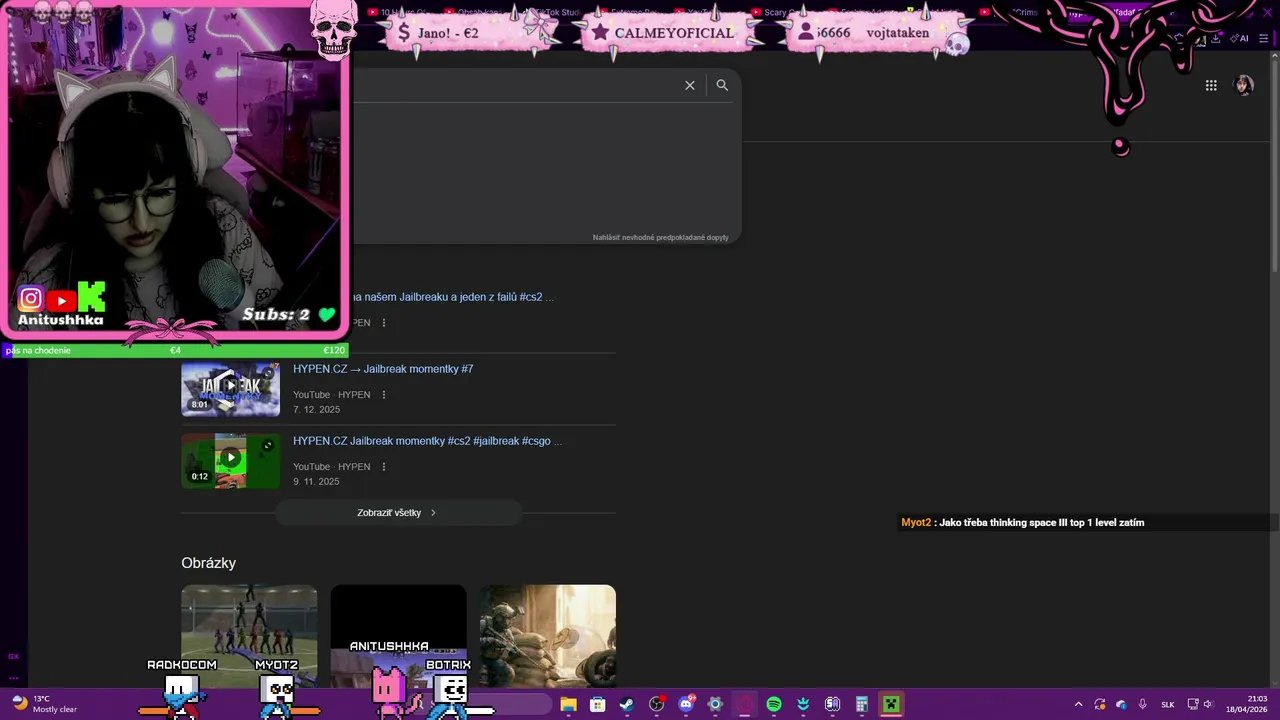This screenshot has width=1280, height=720.
Task: Play the 0:12 green video thumbnail
Action: coord(230,461)
